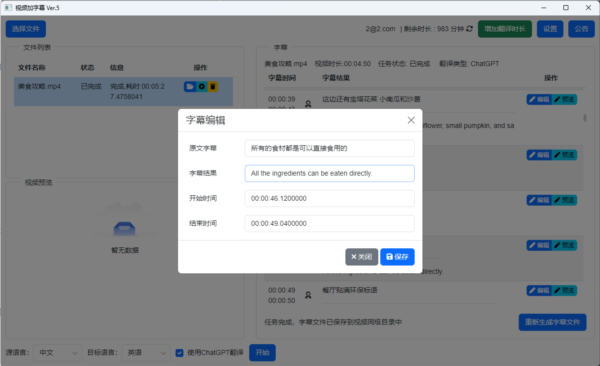Screen dimensions: 600x366
Task: Open the 公告 announcements button
Action: pyautogui.click(x=581, y=29)
